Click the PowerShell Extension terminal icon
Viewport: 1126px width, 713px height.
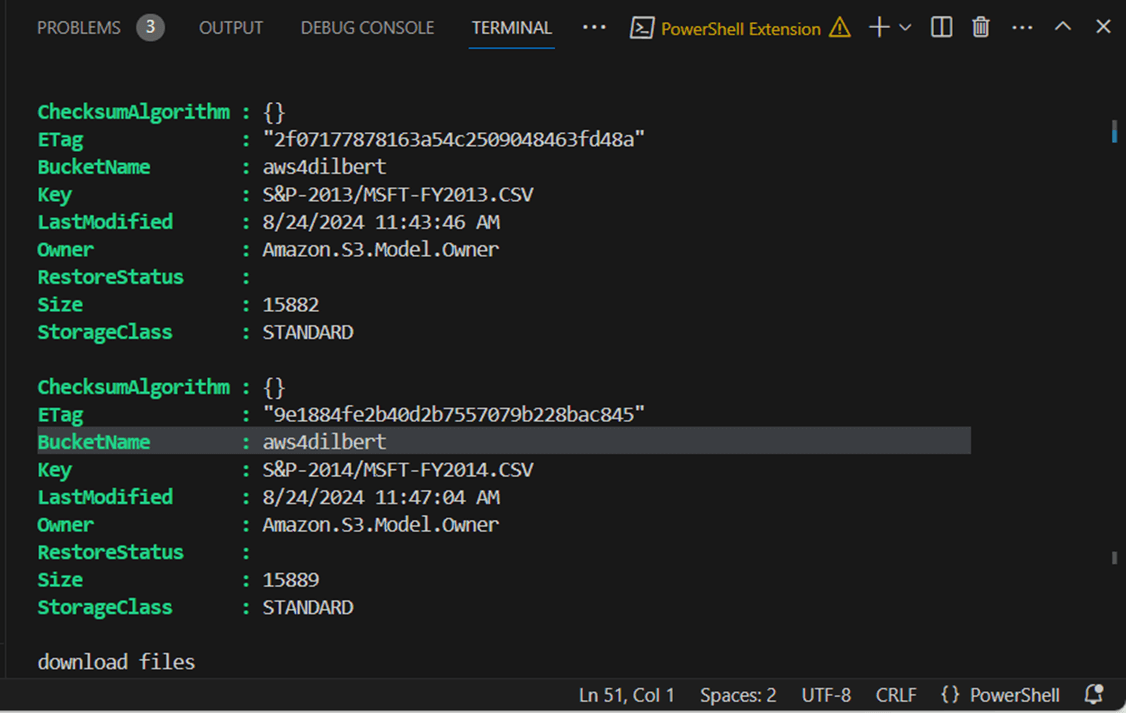point(642,28)
